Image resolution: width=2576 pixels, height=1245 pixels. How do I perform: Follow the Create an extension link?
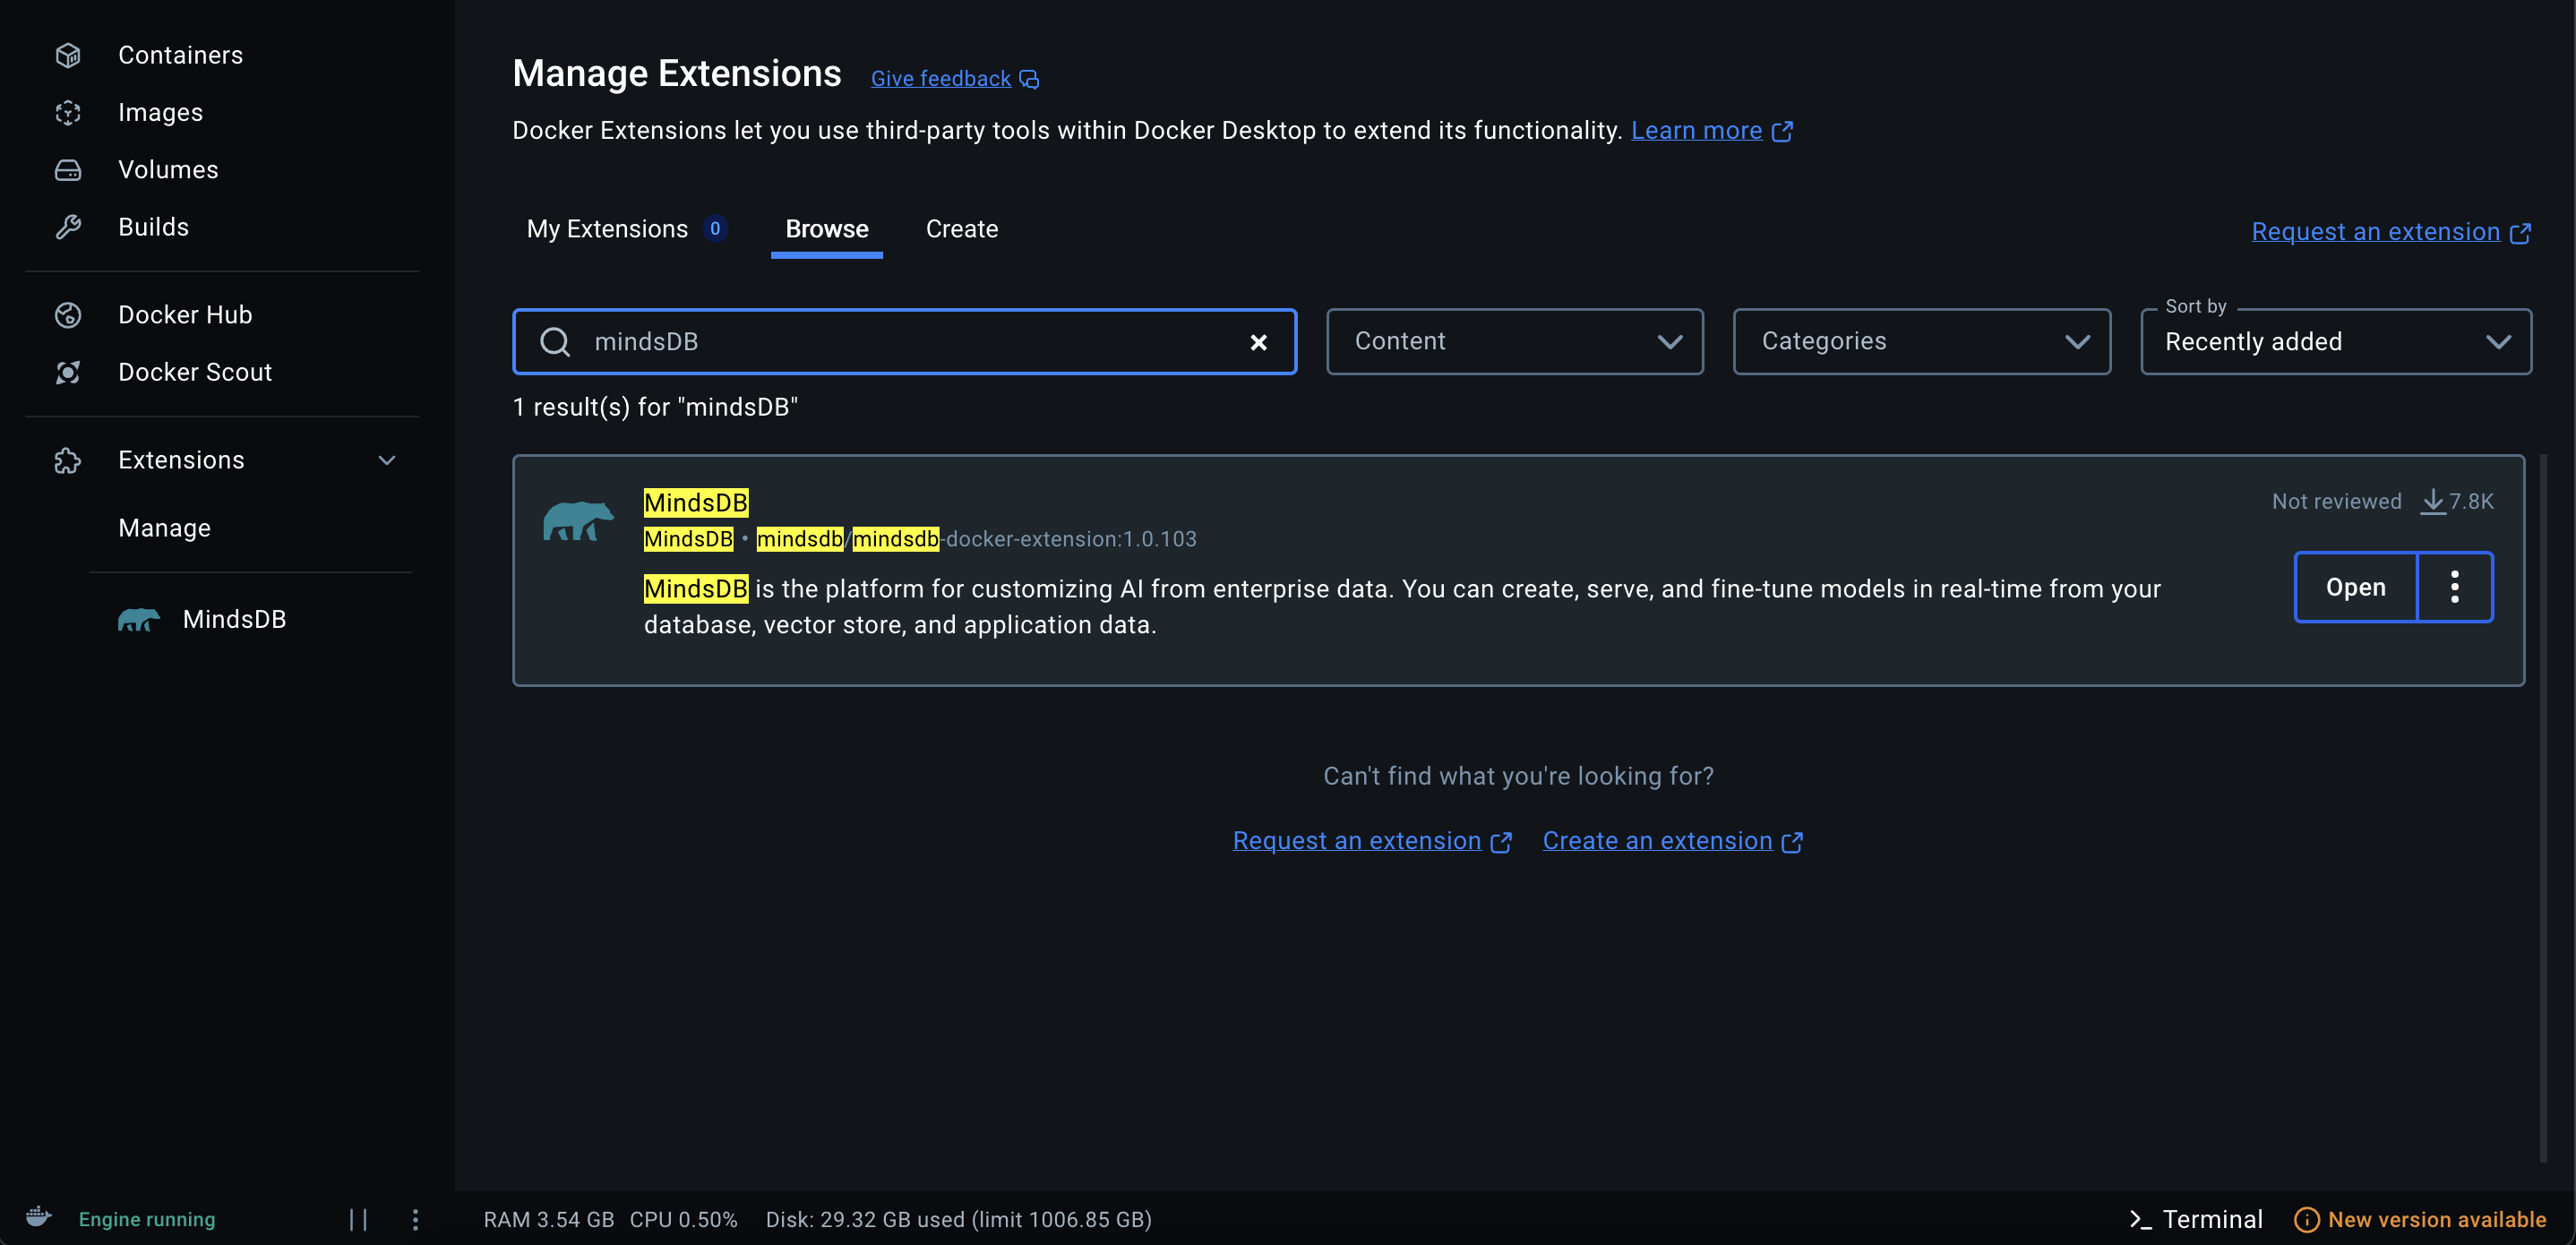click(x=1657, y=841)
